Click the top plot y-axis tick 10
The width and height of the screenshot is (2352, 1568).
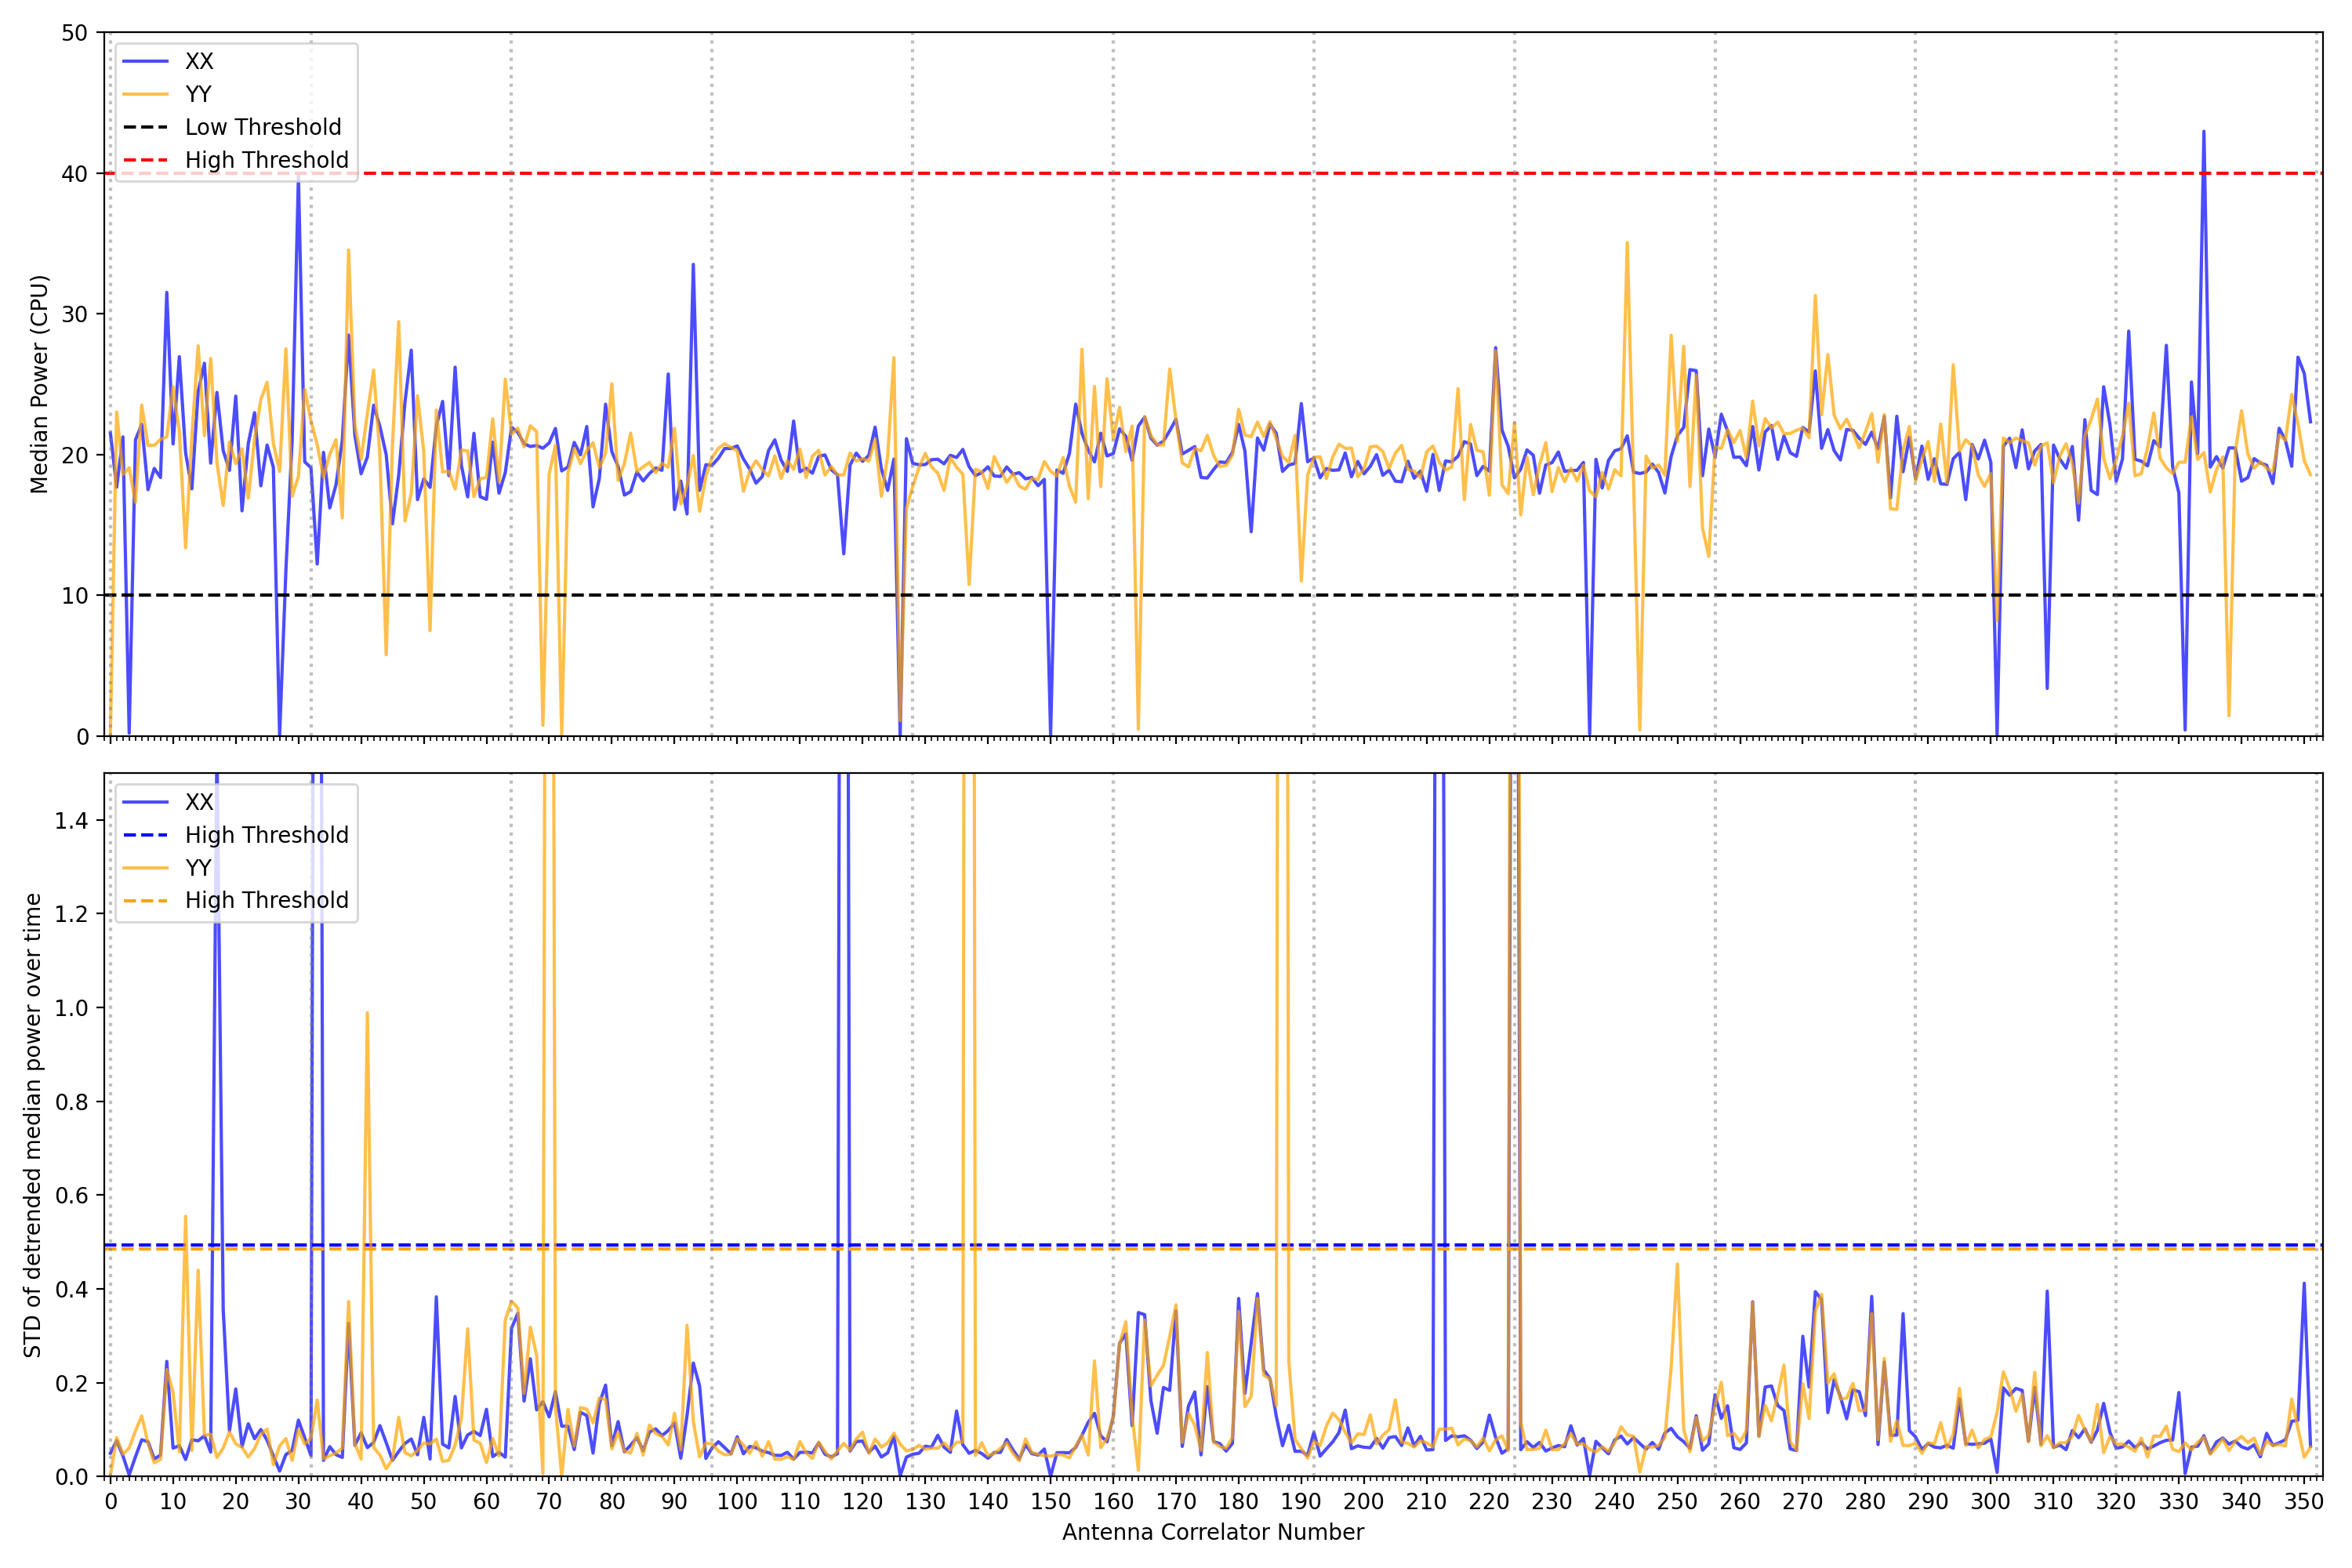click(75, 596)
